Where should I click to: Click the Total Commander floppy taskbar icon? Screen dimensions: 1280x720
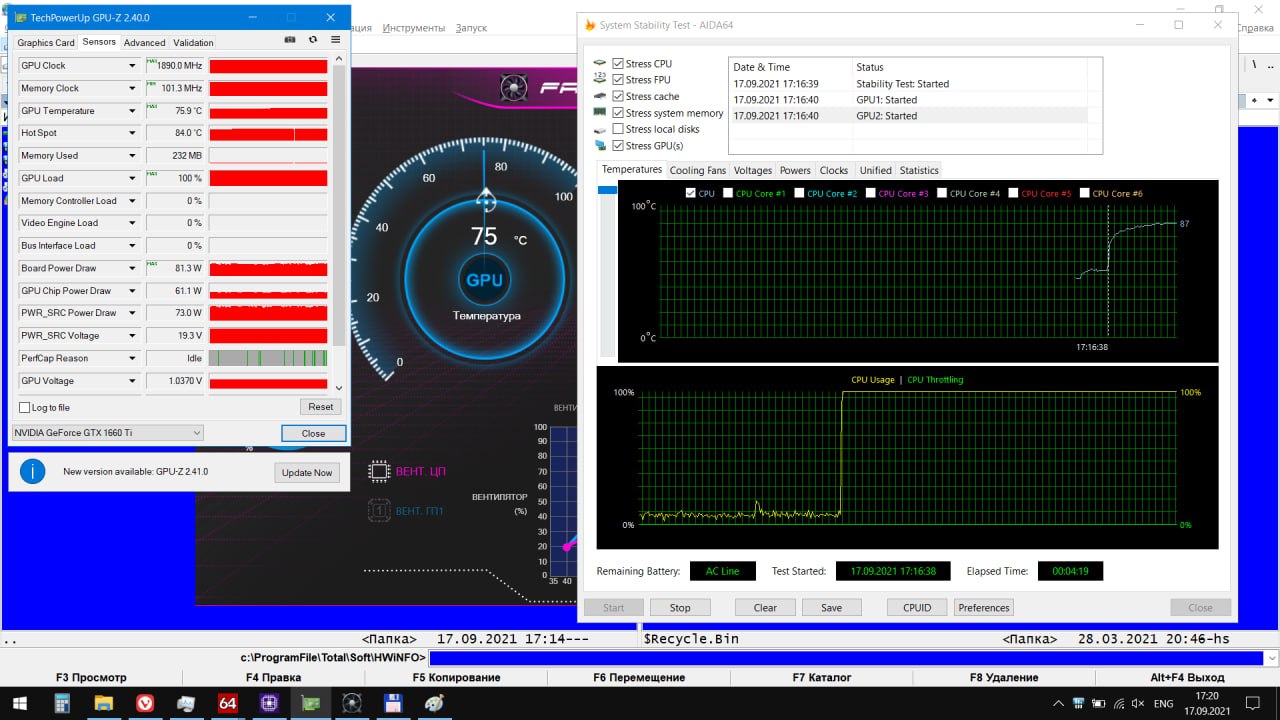point(393,703)
